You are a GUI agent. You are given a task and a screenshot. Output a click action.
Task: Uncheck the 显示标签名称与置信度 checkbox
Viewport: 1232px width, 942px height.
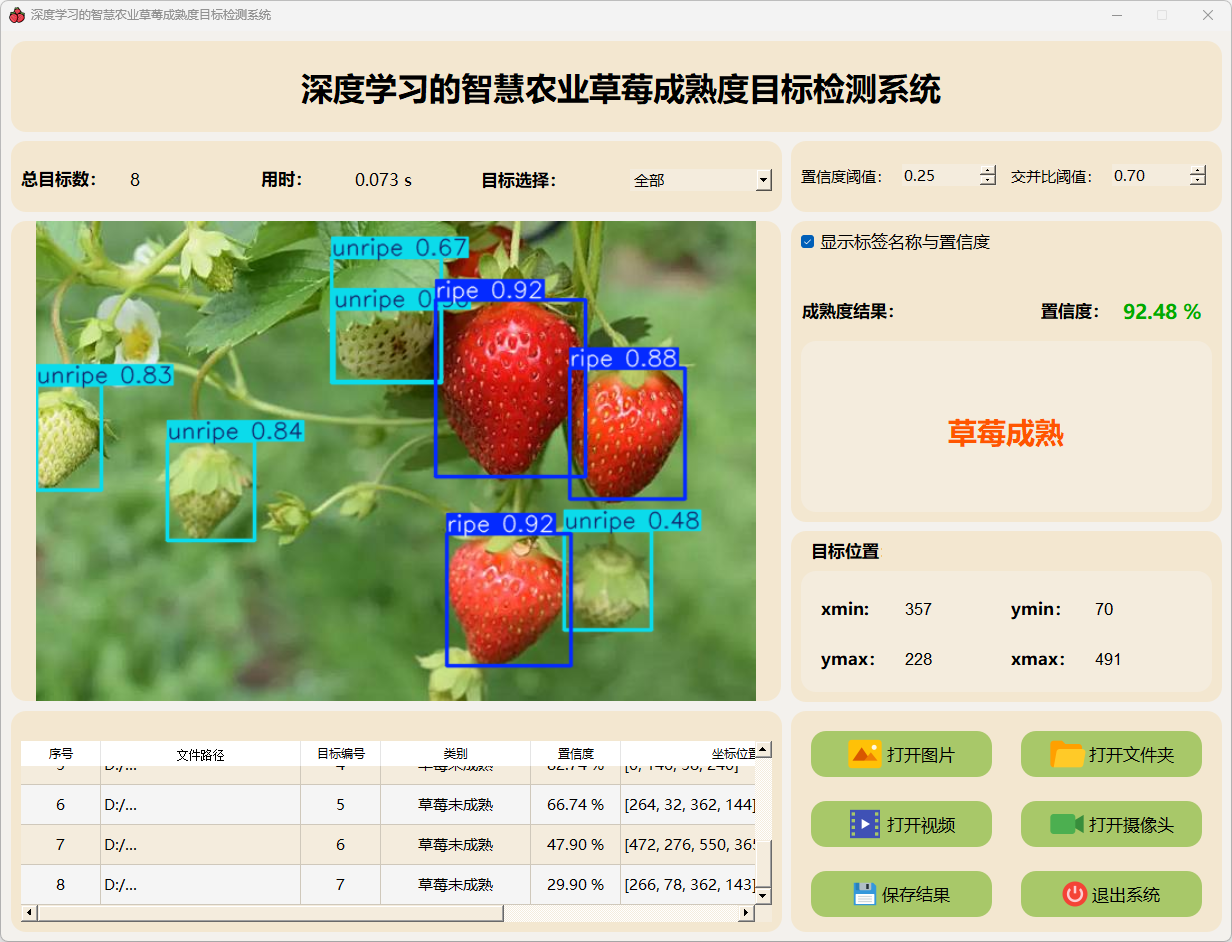[x=808, y=242]
